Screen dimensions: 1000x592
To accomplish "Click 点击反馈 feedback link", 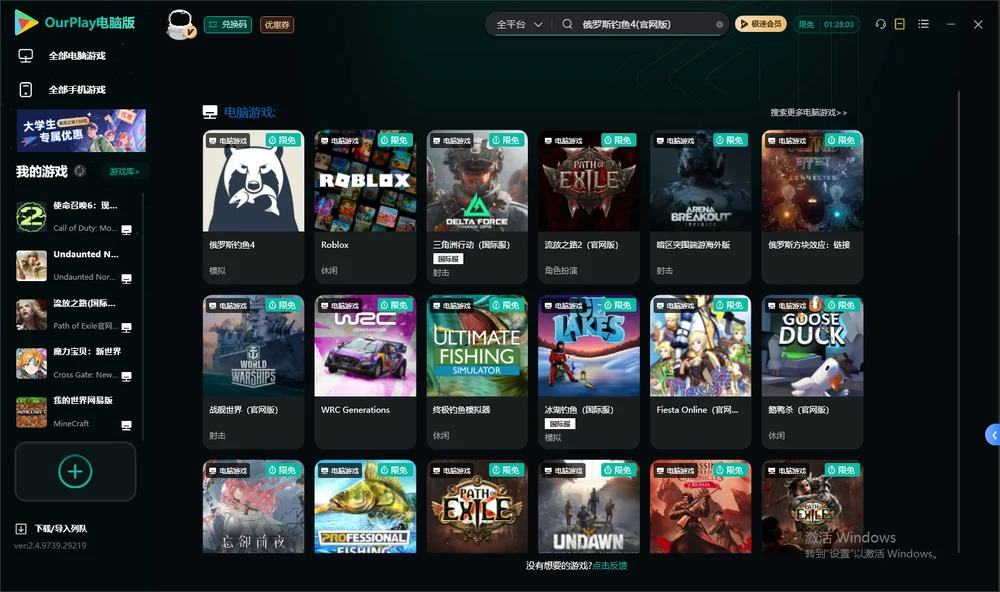I will (x=610, y=566).
